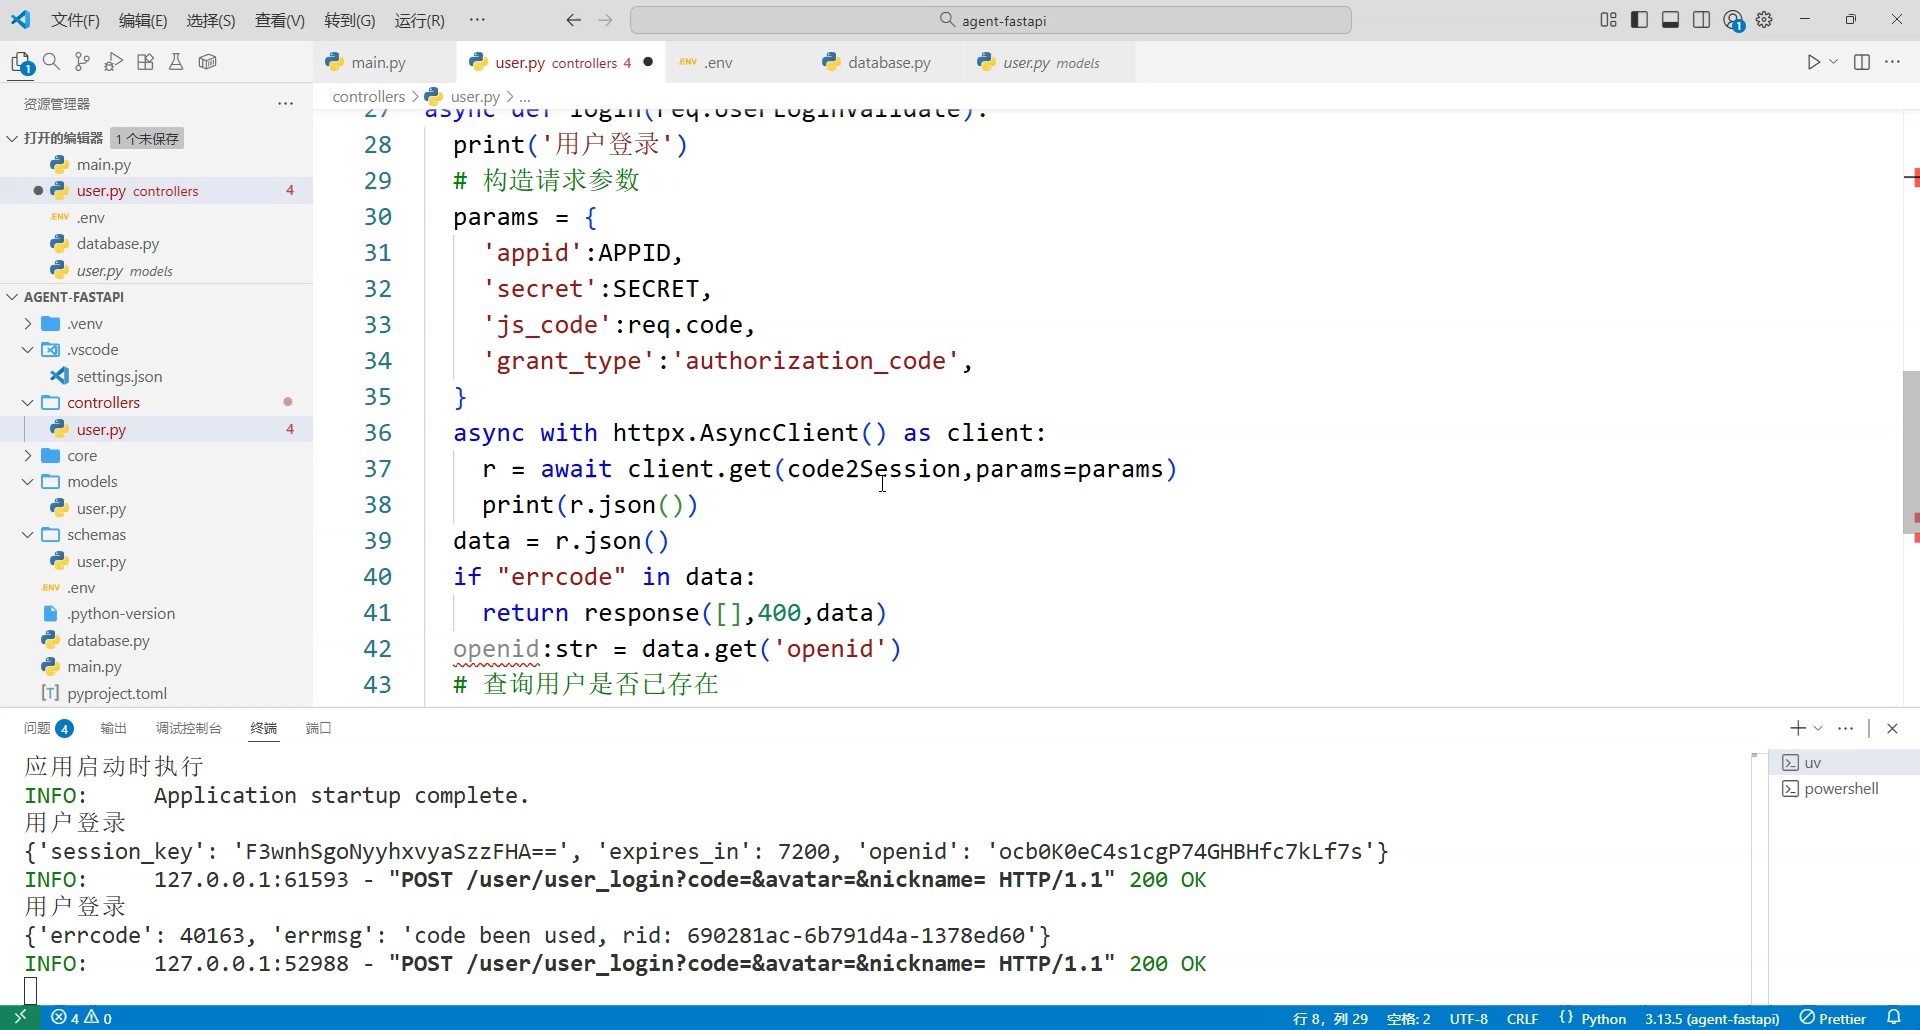Open terminal launch profile dropdown
This screenshot has height=1030, width=1920.
pos(1818,728)
